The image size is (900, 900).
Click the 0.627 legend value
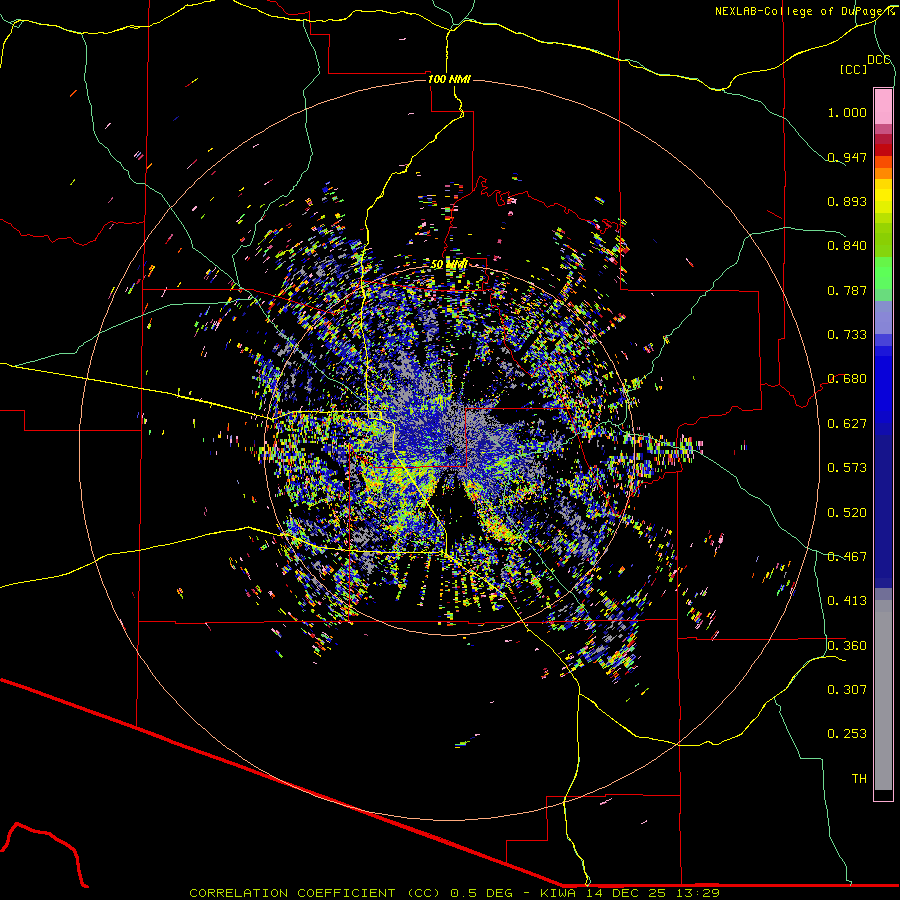pyautogui.click(x=847, y=424)
